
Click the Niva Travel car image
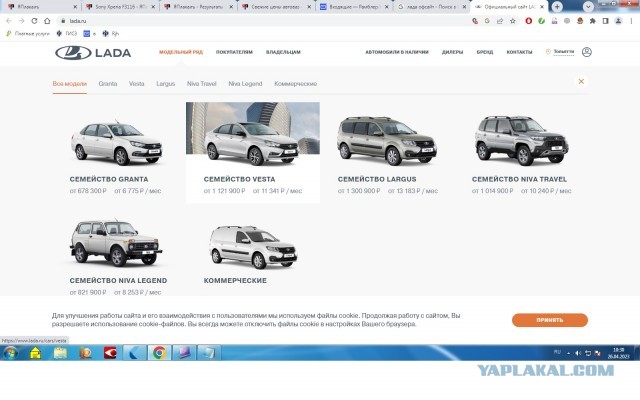pos(521,140)
